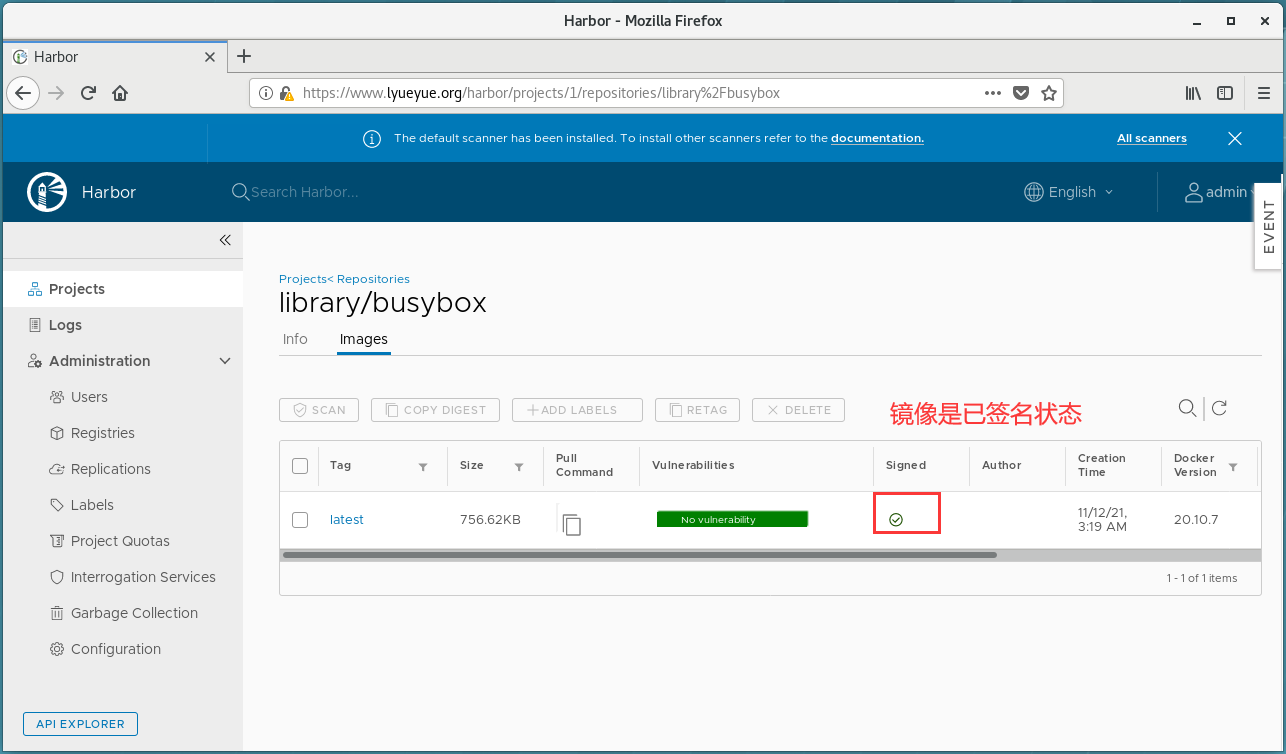
Task: Click the No vulnerability green bar
Action: 732,519
